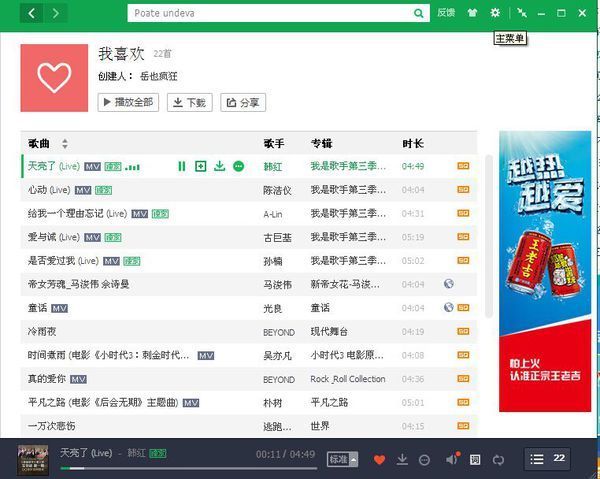
Task: Click globe icon on 童话 row
Action: pos(449,307)
